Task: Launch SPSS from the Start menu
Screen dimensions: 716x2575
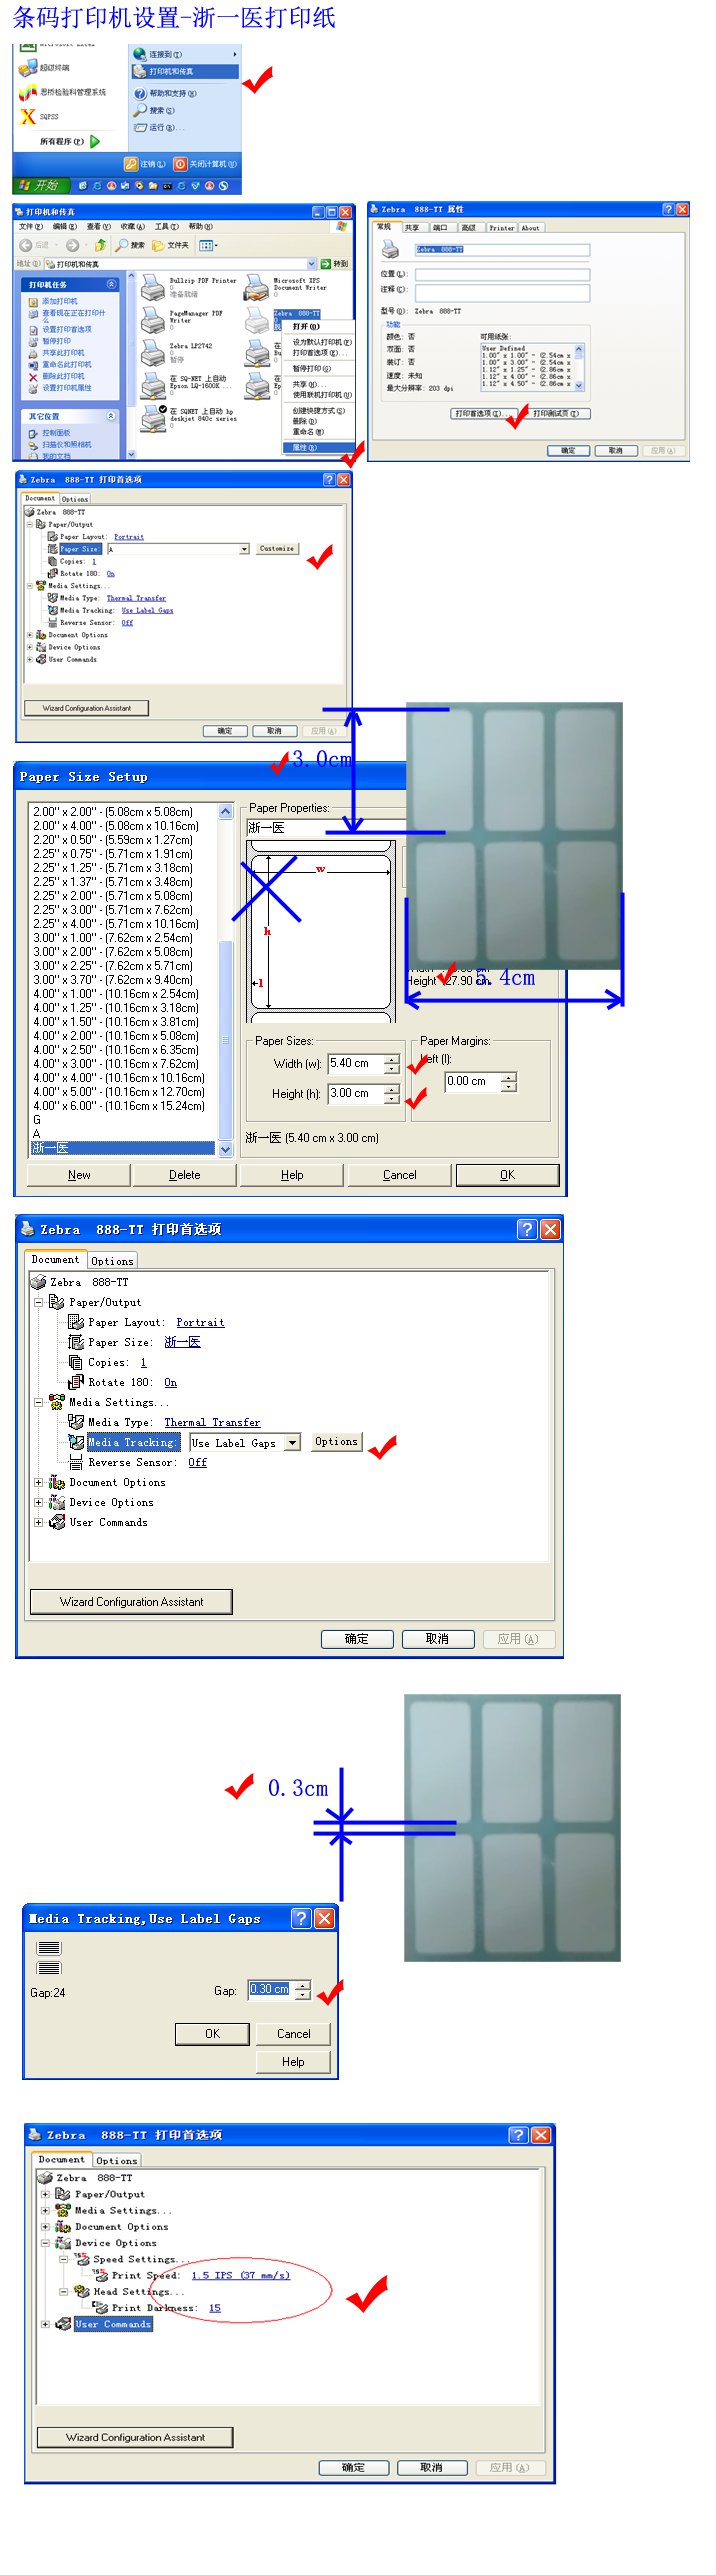Action: [x=28, y=116]
